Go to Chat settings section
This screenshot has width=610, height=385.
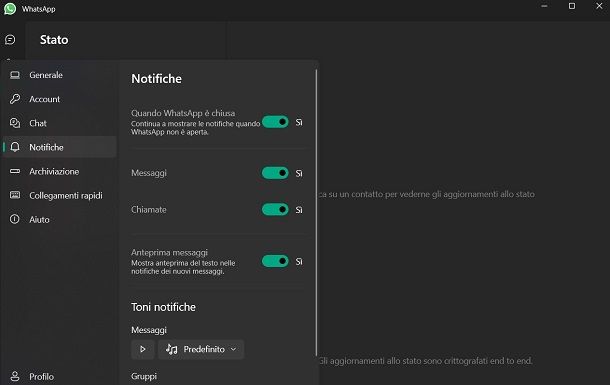(60, 123)
